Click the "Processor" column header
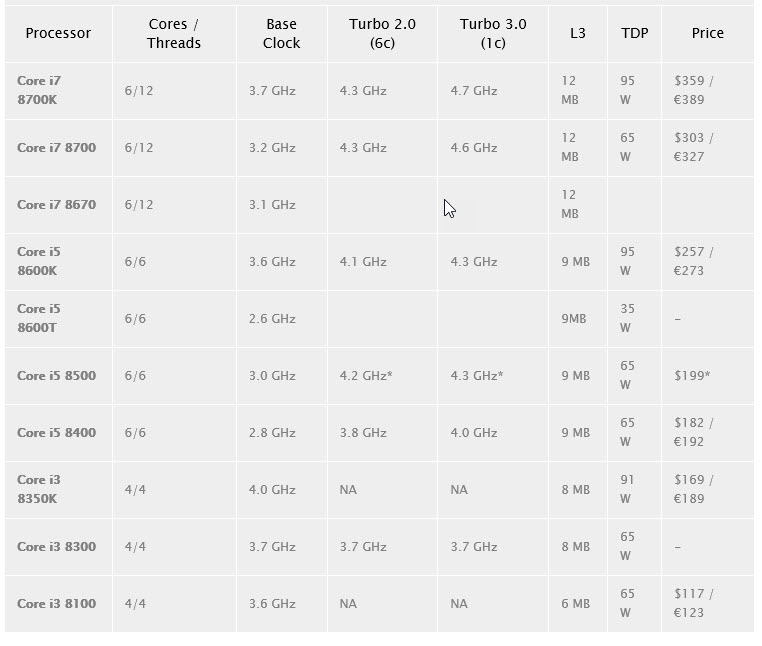This screenshot has width=762, height=646. tap(58, 33)
